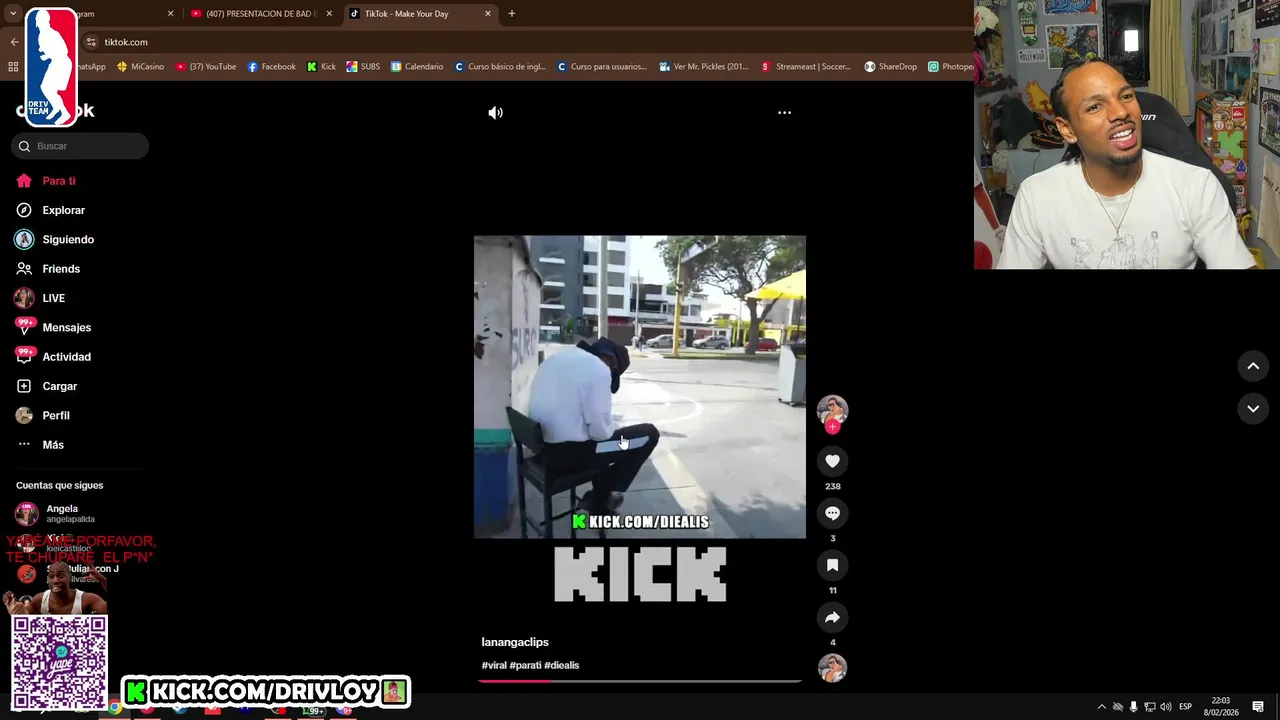Viewport: 1280px width, 720px height.
Task: Switch ESP input language
Action: 1186,707
